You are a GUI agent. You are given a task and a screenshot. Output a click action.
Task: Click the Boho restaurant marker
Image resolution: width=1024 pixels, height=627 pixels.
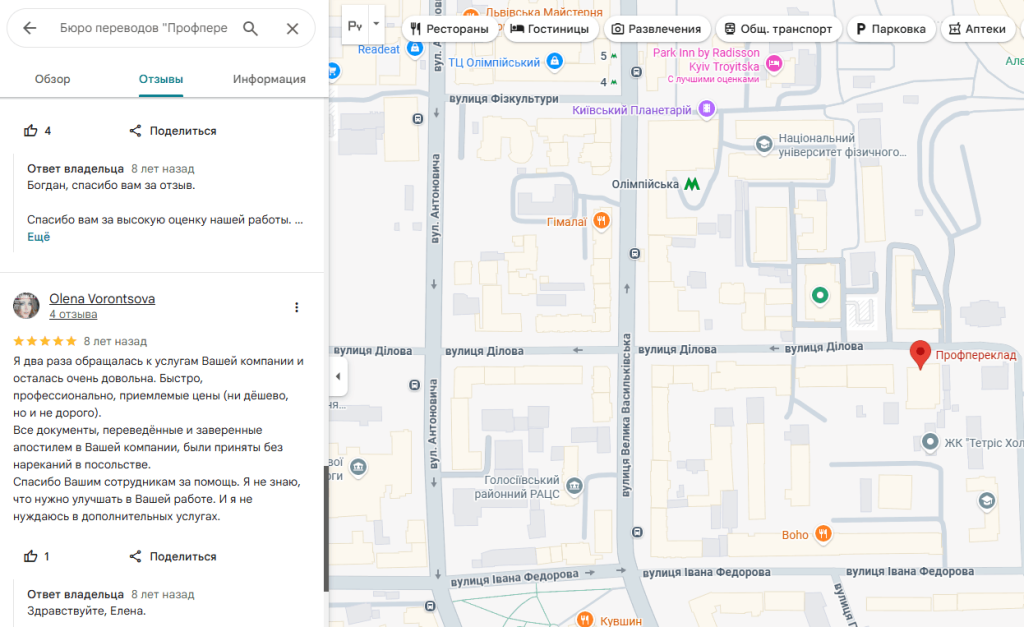(x=823, y=534)
